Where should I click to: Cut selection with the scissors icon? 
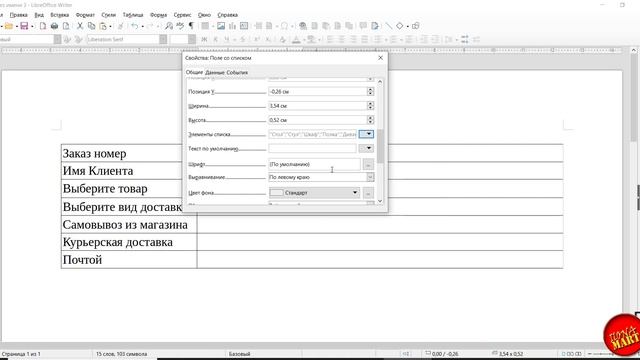click(x=80, y=26)
